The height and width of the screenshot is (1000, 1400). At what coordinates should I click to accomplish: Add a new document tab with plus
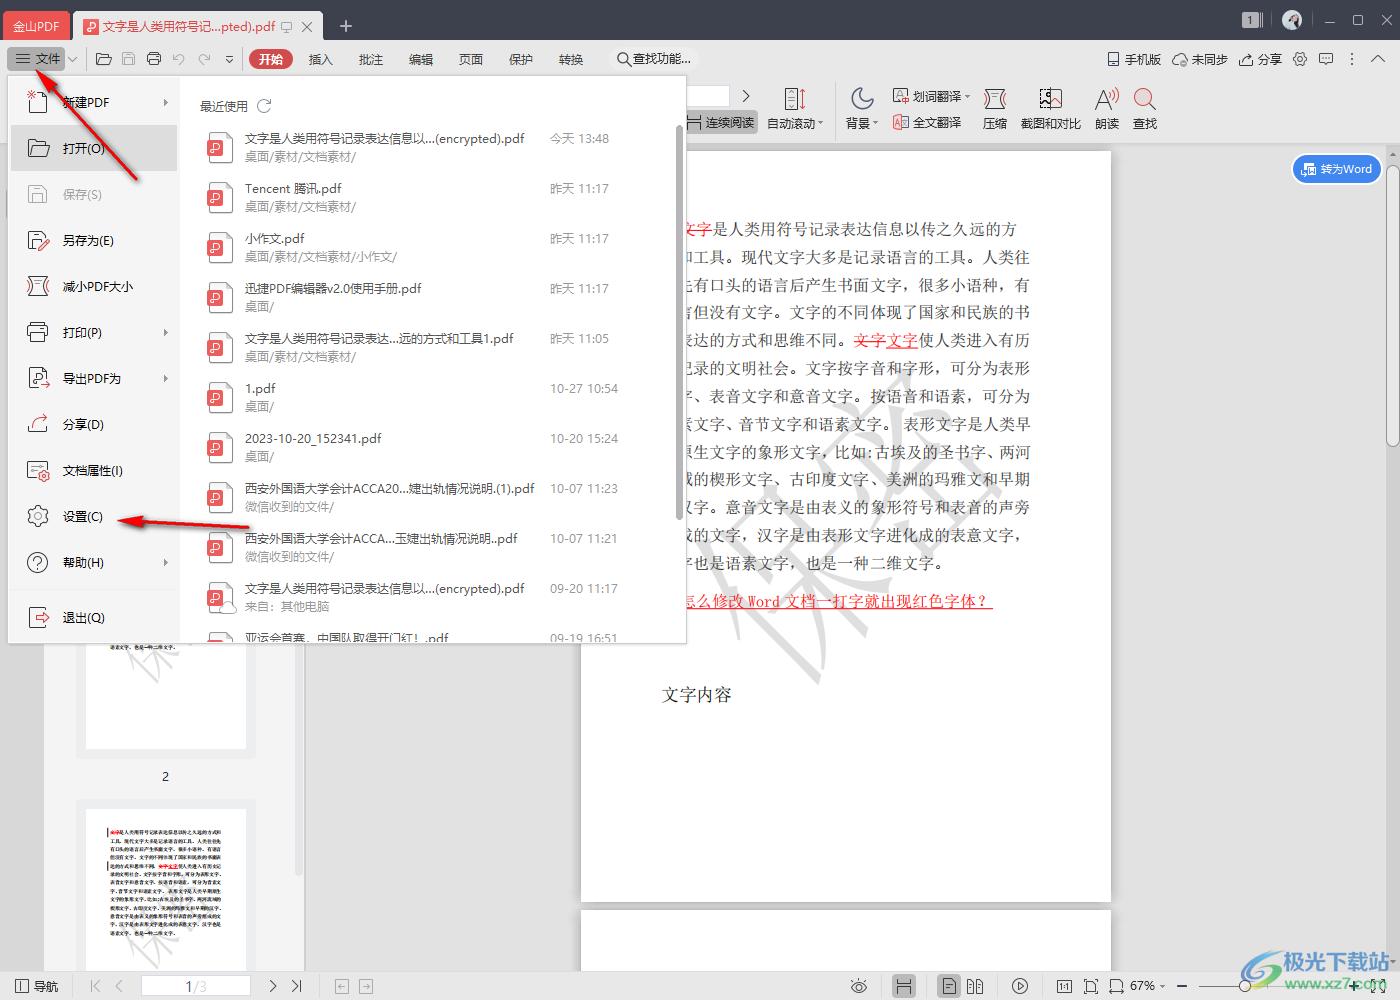[346, 26]
